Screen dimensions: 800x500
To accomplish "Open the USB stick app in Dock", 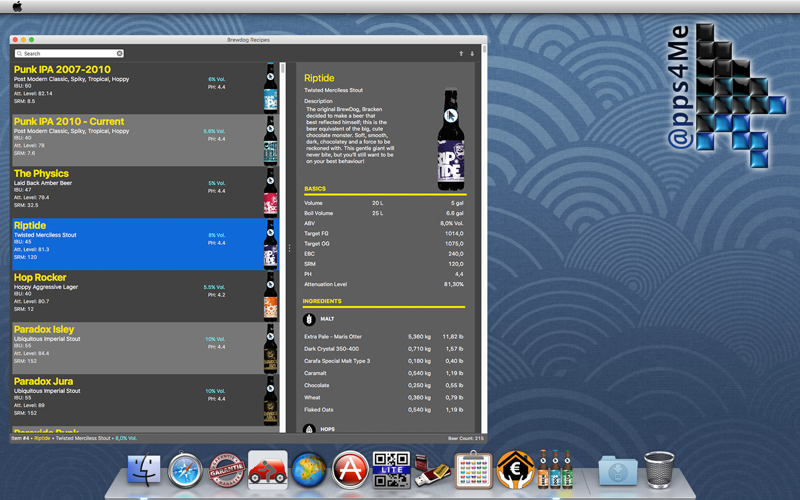I will [x=432, y=470].
